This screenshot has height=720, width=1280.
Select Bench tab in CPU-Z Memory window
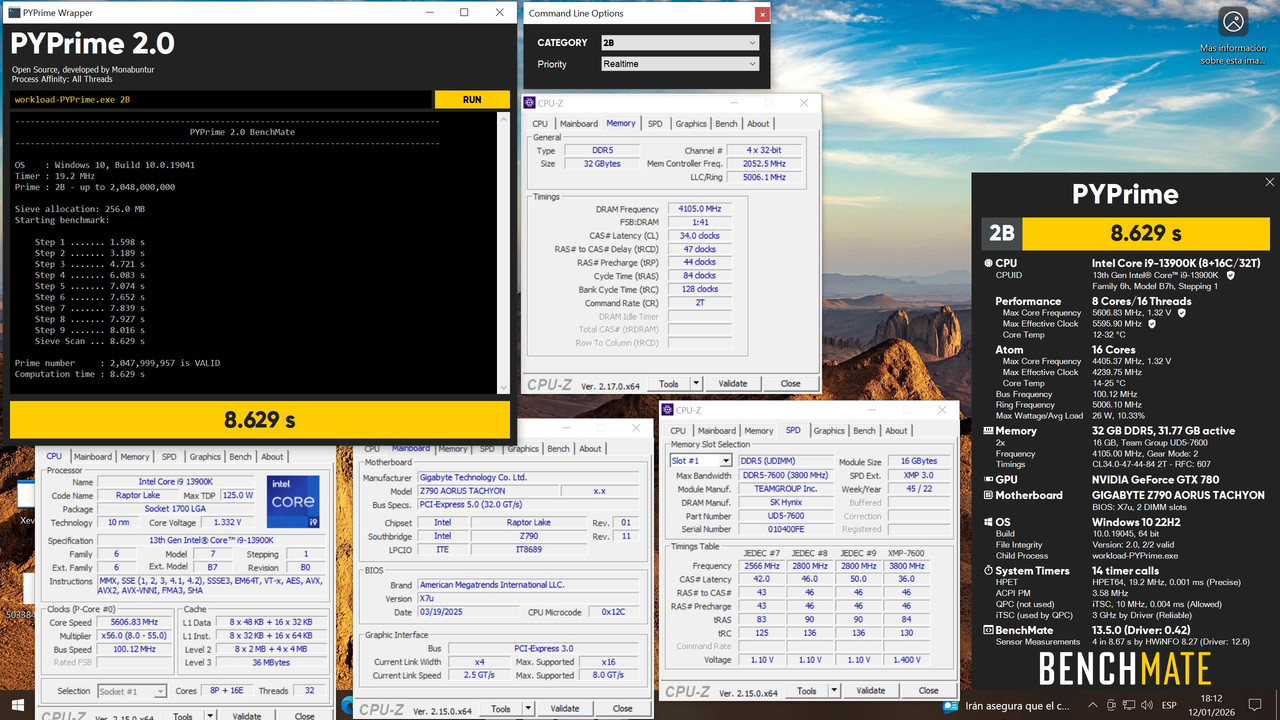pos(727,124)
